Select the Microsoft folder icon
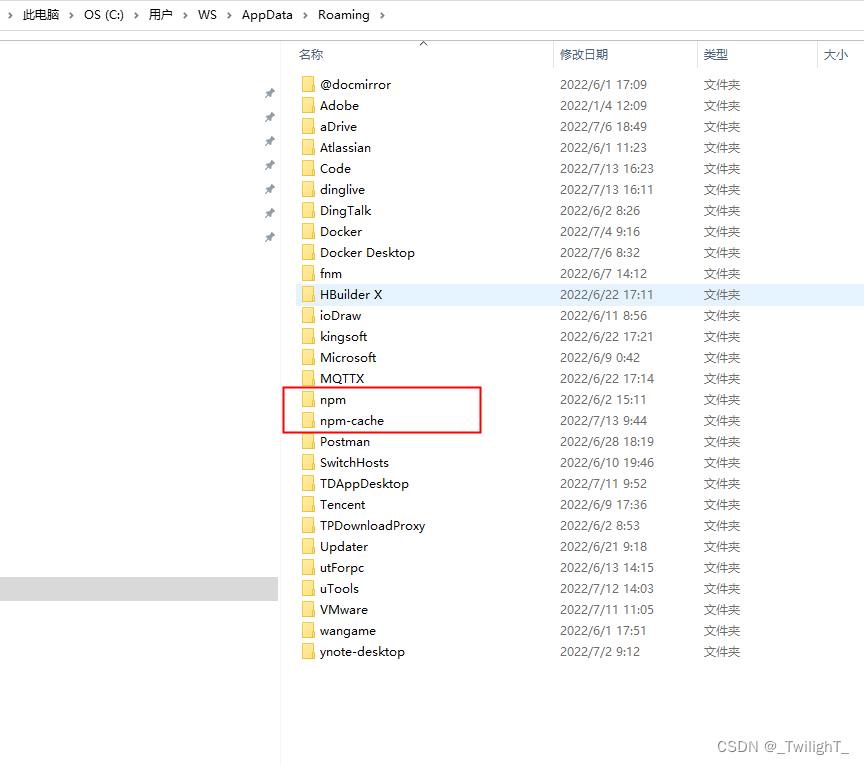The height and width of the screenshot is (765, 864). point(308,357)
